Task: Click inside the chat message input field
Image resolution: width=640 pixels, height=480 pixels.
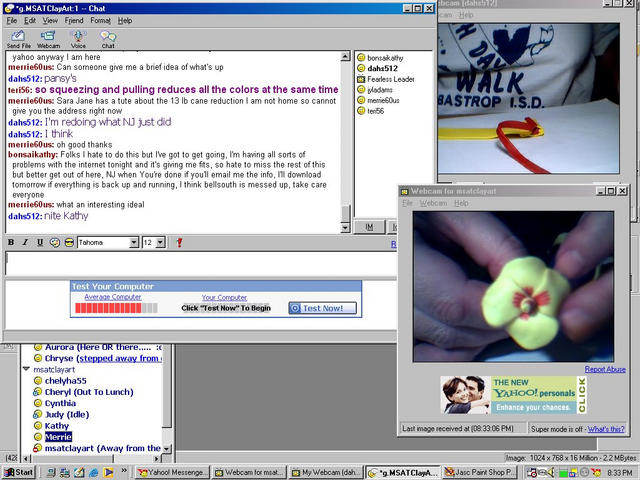Action: pyautogui.click(x=201, y=264)
